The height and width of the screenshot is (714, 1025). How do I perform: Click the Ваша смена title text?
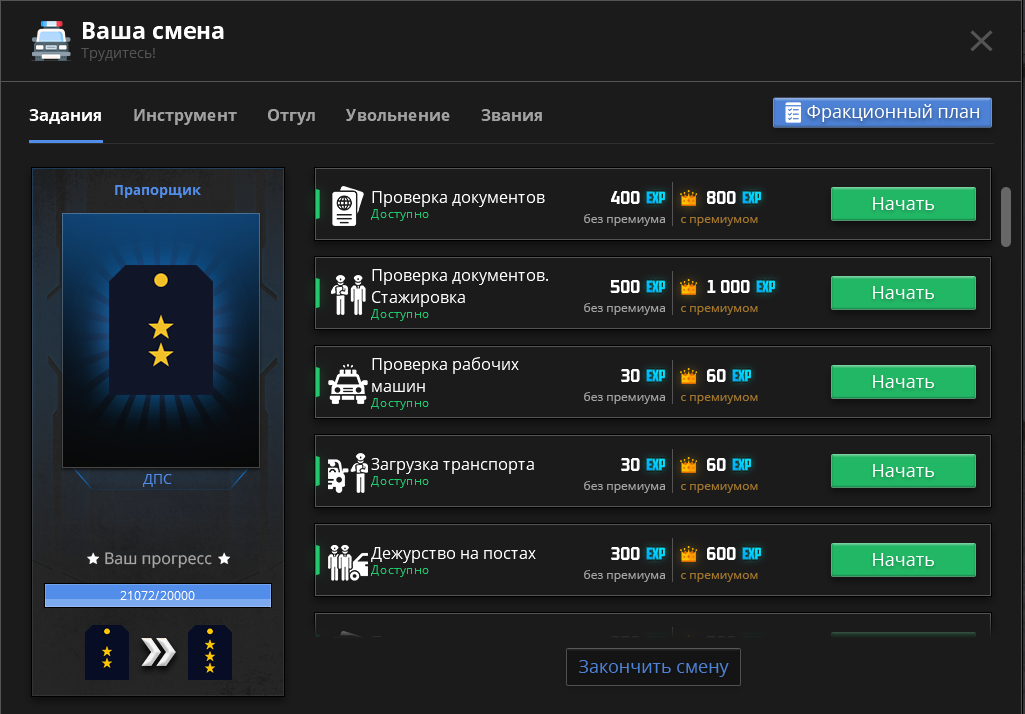click(x=152, y=31)
